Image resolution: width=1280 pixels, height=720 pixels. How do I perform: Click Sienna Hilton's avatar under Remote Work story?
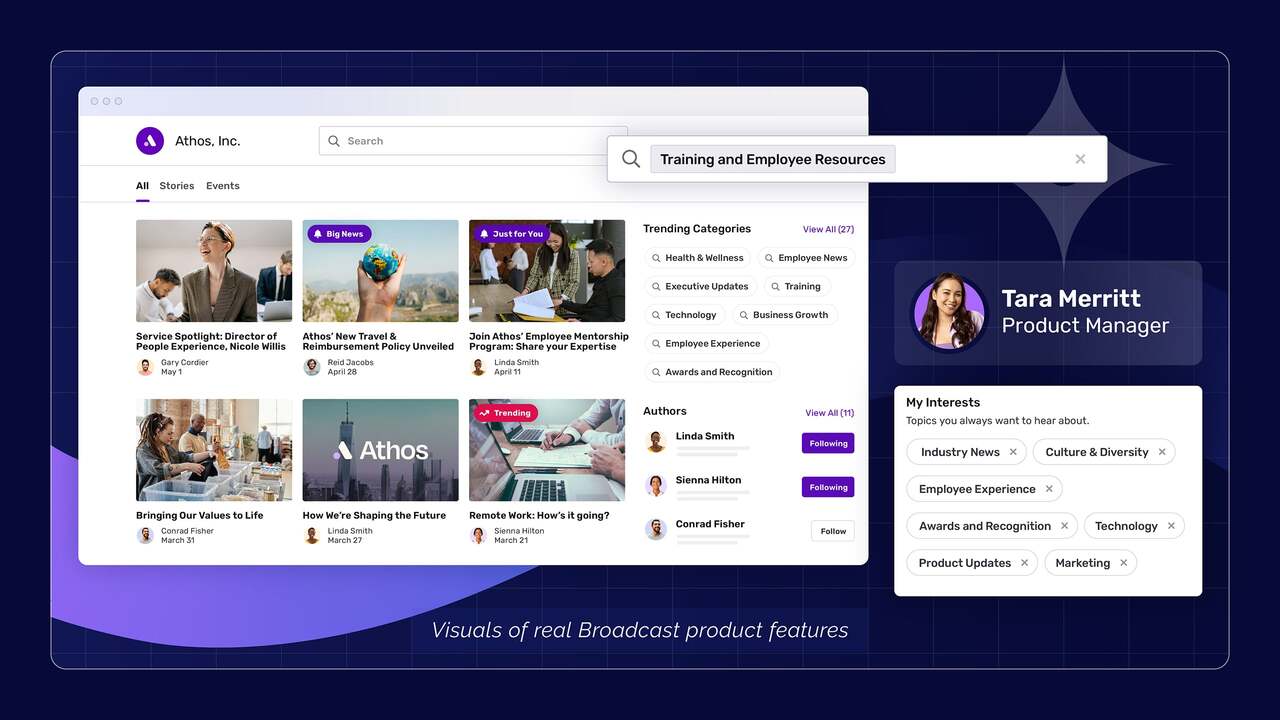tap(478, 535)
